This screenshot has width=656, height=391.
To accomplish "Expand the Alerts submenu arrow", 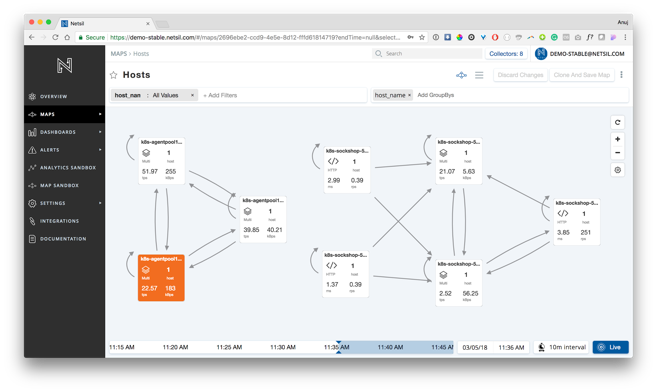I will tap(100, 150).
